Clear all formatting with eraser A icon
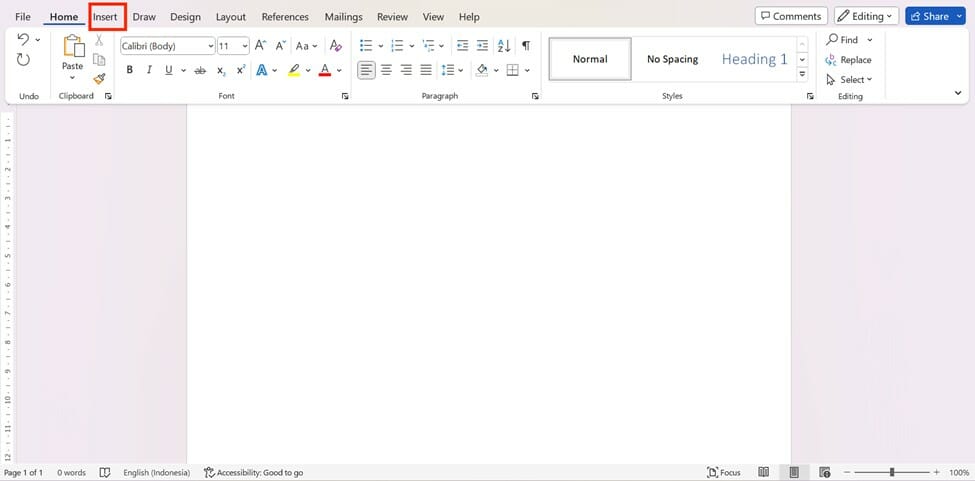This screenshot has width=975, height=481. [x=336, y=45]
